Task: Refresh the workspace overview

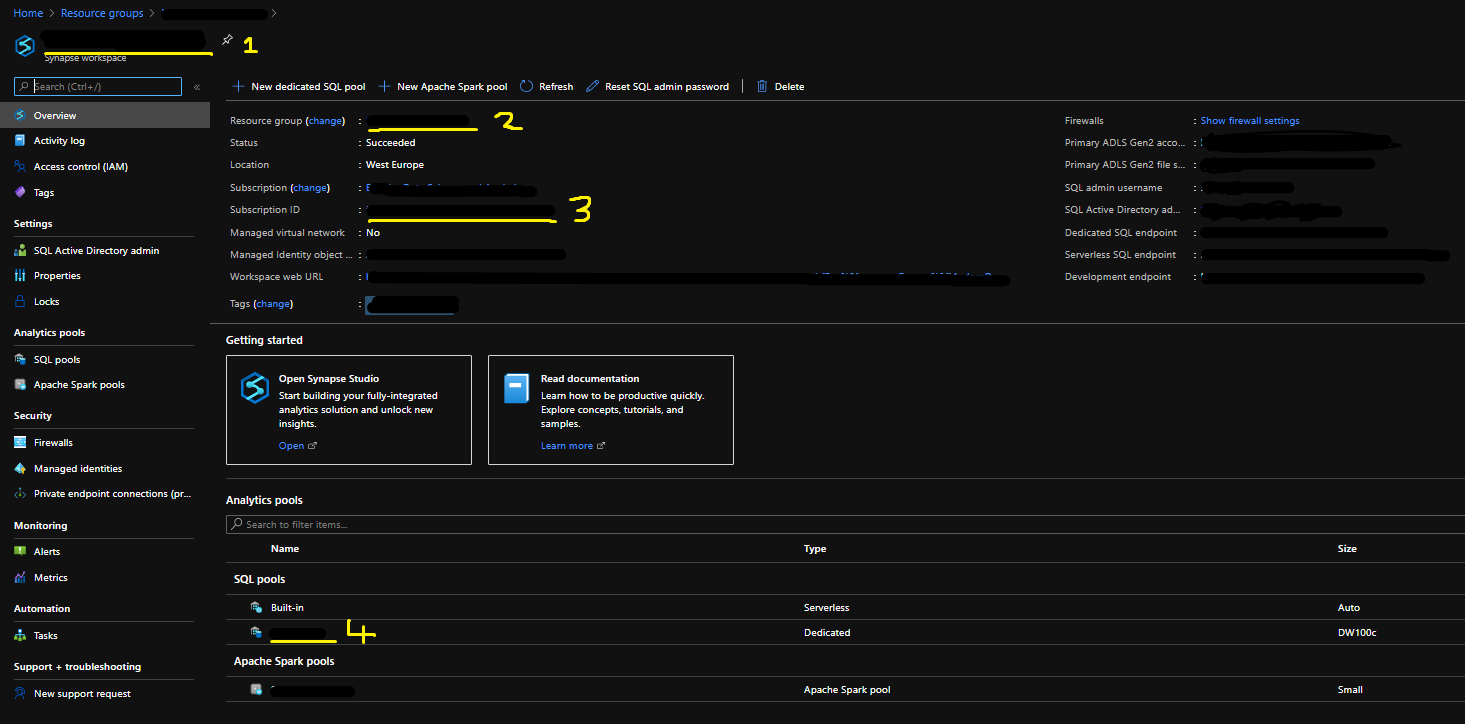Action: coord(546,86)
